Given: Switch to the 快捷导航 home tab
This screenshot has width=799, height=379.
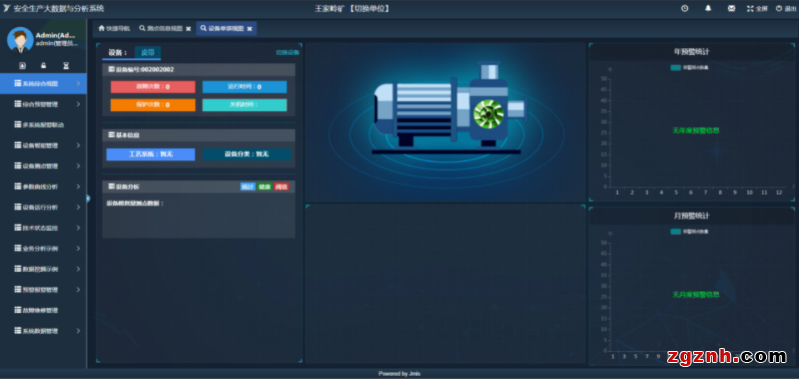Looking at the screenshot, I should tap(114, 29).
